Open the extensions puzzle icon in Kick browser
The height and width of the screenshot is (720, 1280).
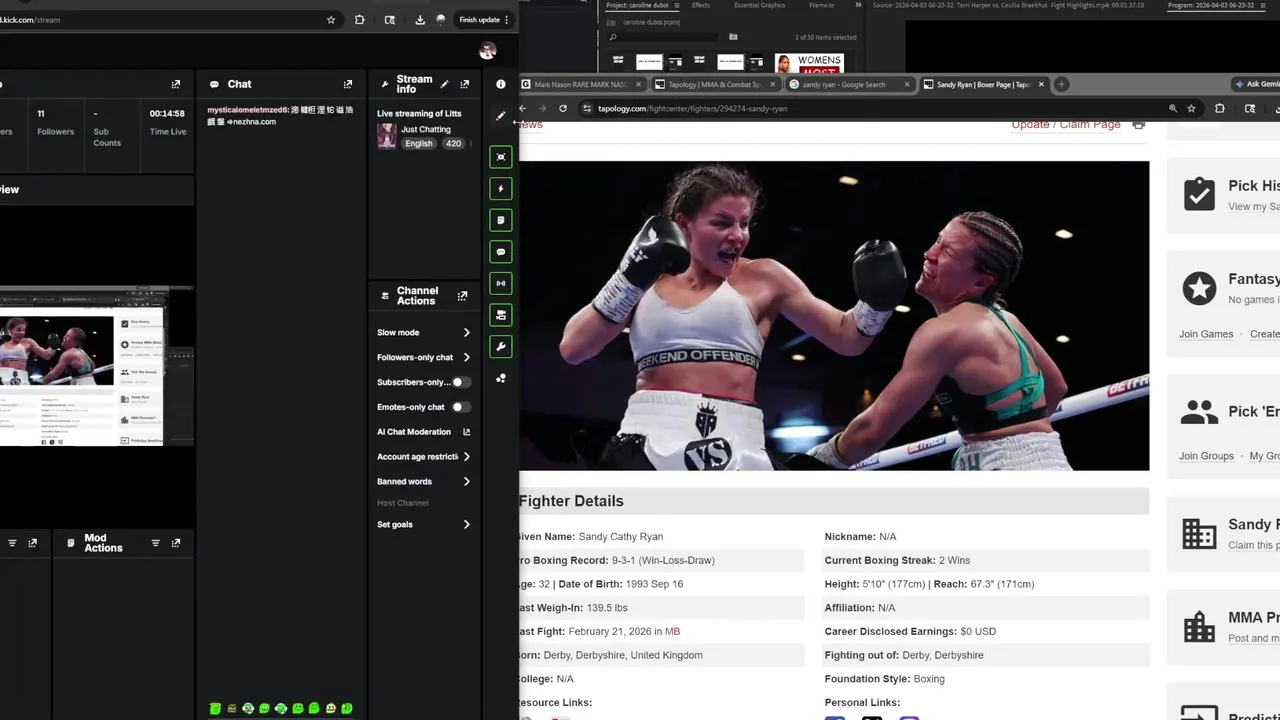tap(360, 19)
